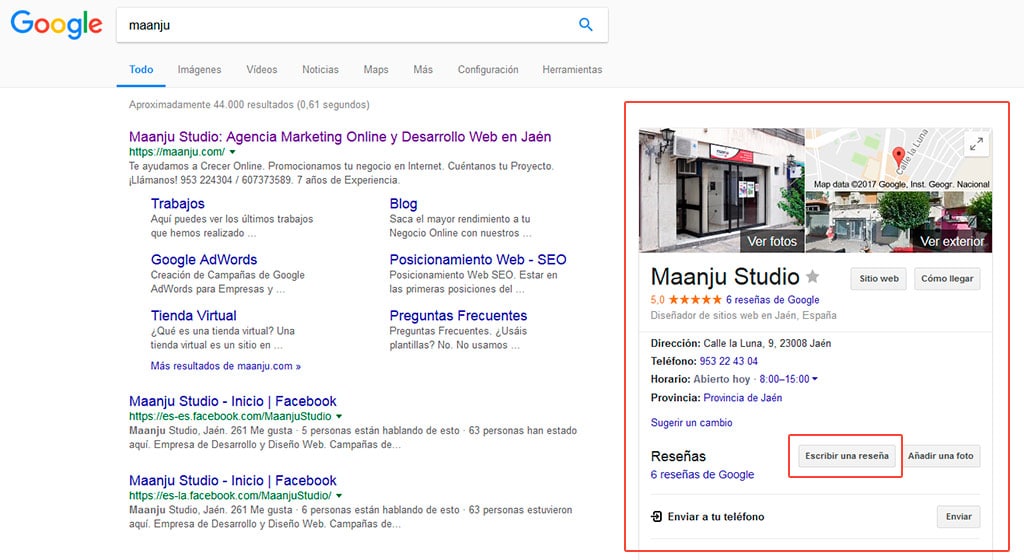
Task: Switch to the Imágenes tab
Action: [199, 69]
